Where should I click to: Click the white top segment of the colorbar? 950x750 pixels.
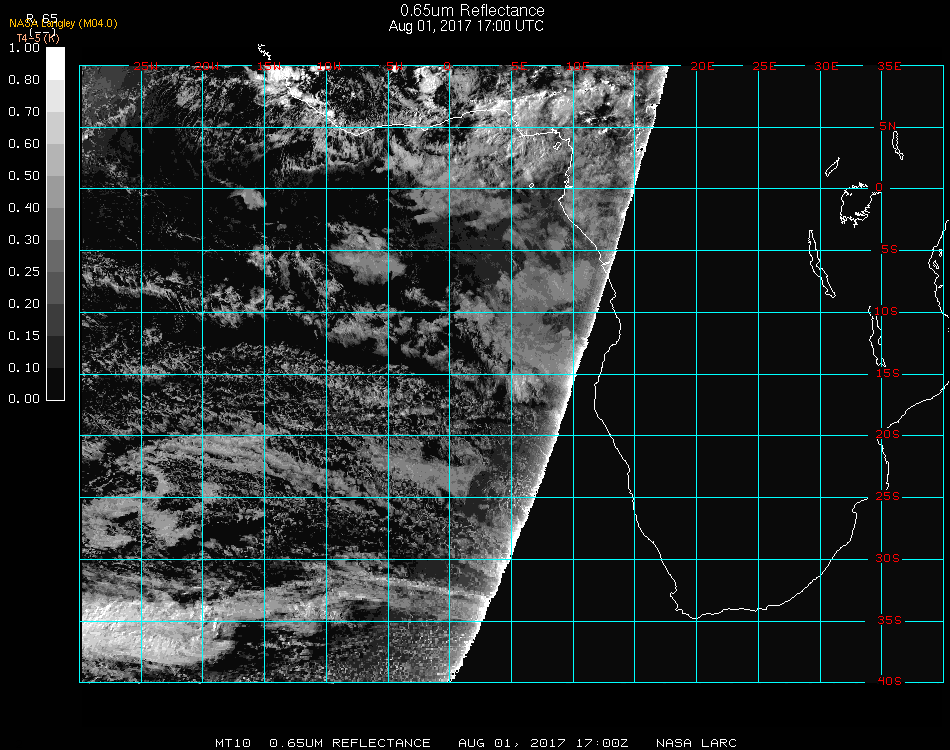pos(55,64)
